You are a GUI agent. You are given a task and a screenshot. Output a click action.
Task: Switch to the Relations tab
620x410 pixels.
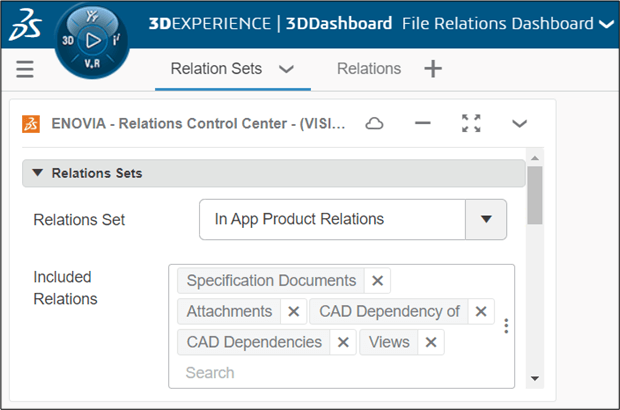coord(369,69)
